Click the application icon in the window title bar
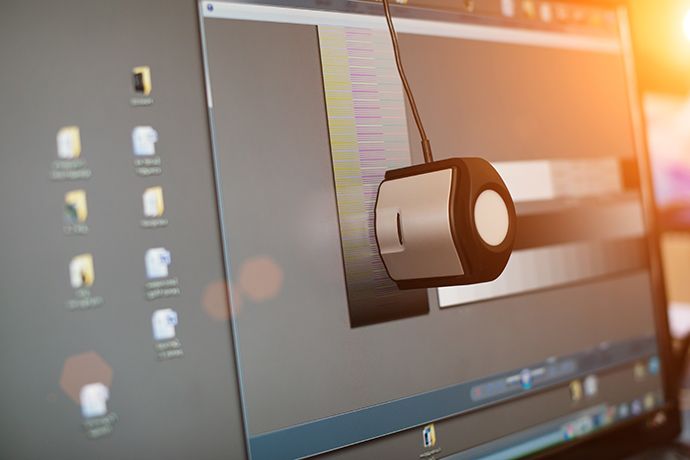Viewport: 690px width, 460px height. pos(209,8)
